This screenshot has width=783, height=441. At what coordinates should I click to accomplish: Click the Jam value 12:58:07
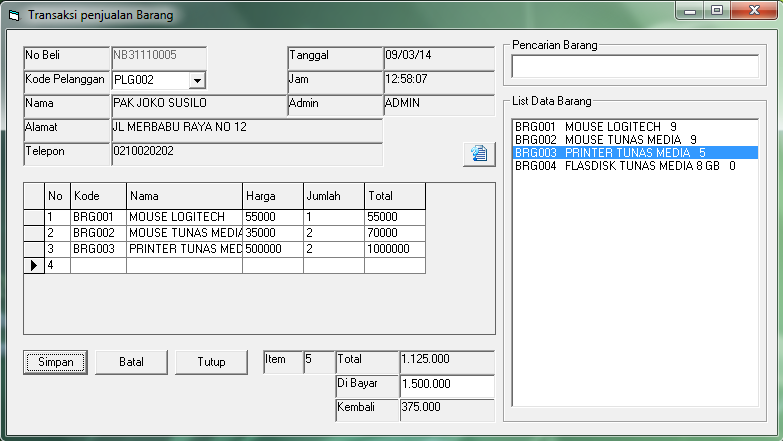(x=439, y=82)
